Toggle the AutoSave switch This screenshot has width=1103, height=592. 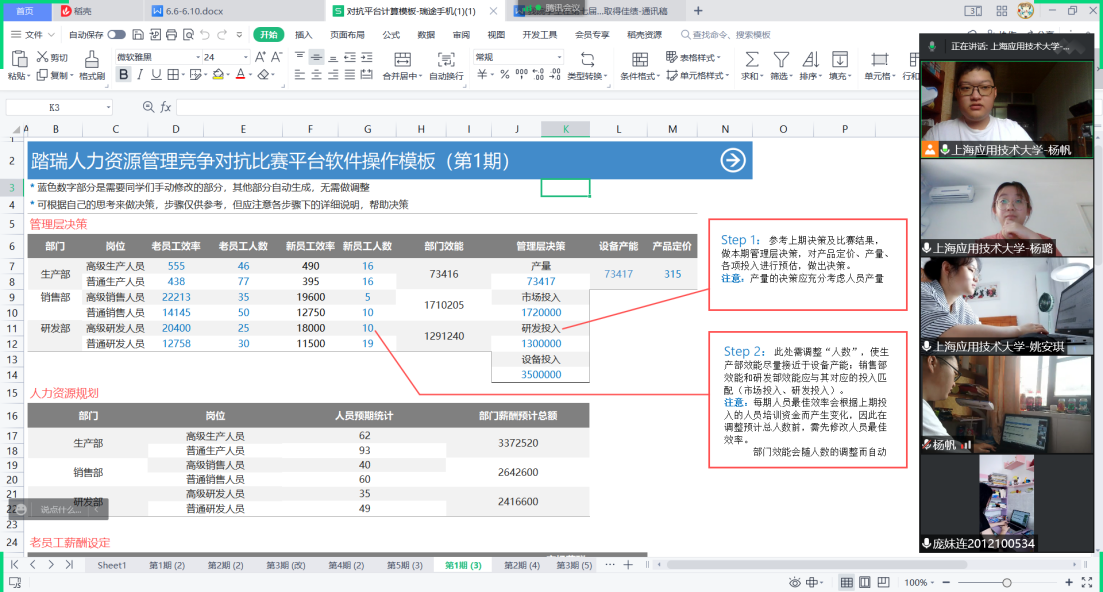(x=117, y=34)
